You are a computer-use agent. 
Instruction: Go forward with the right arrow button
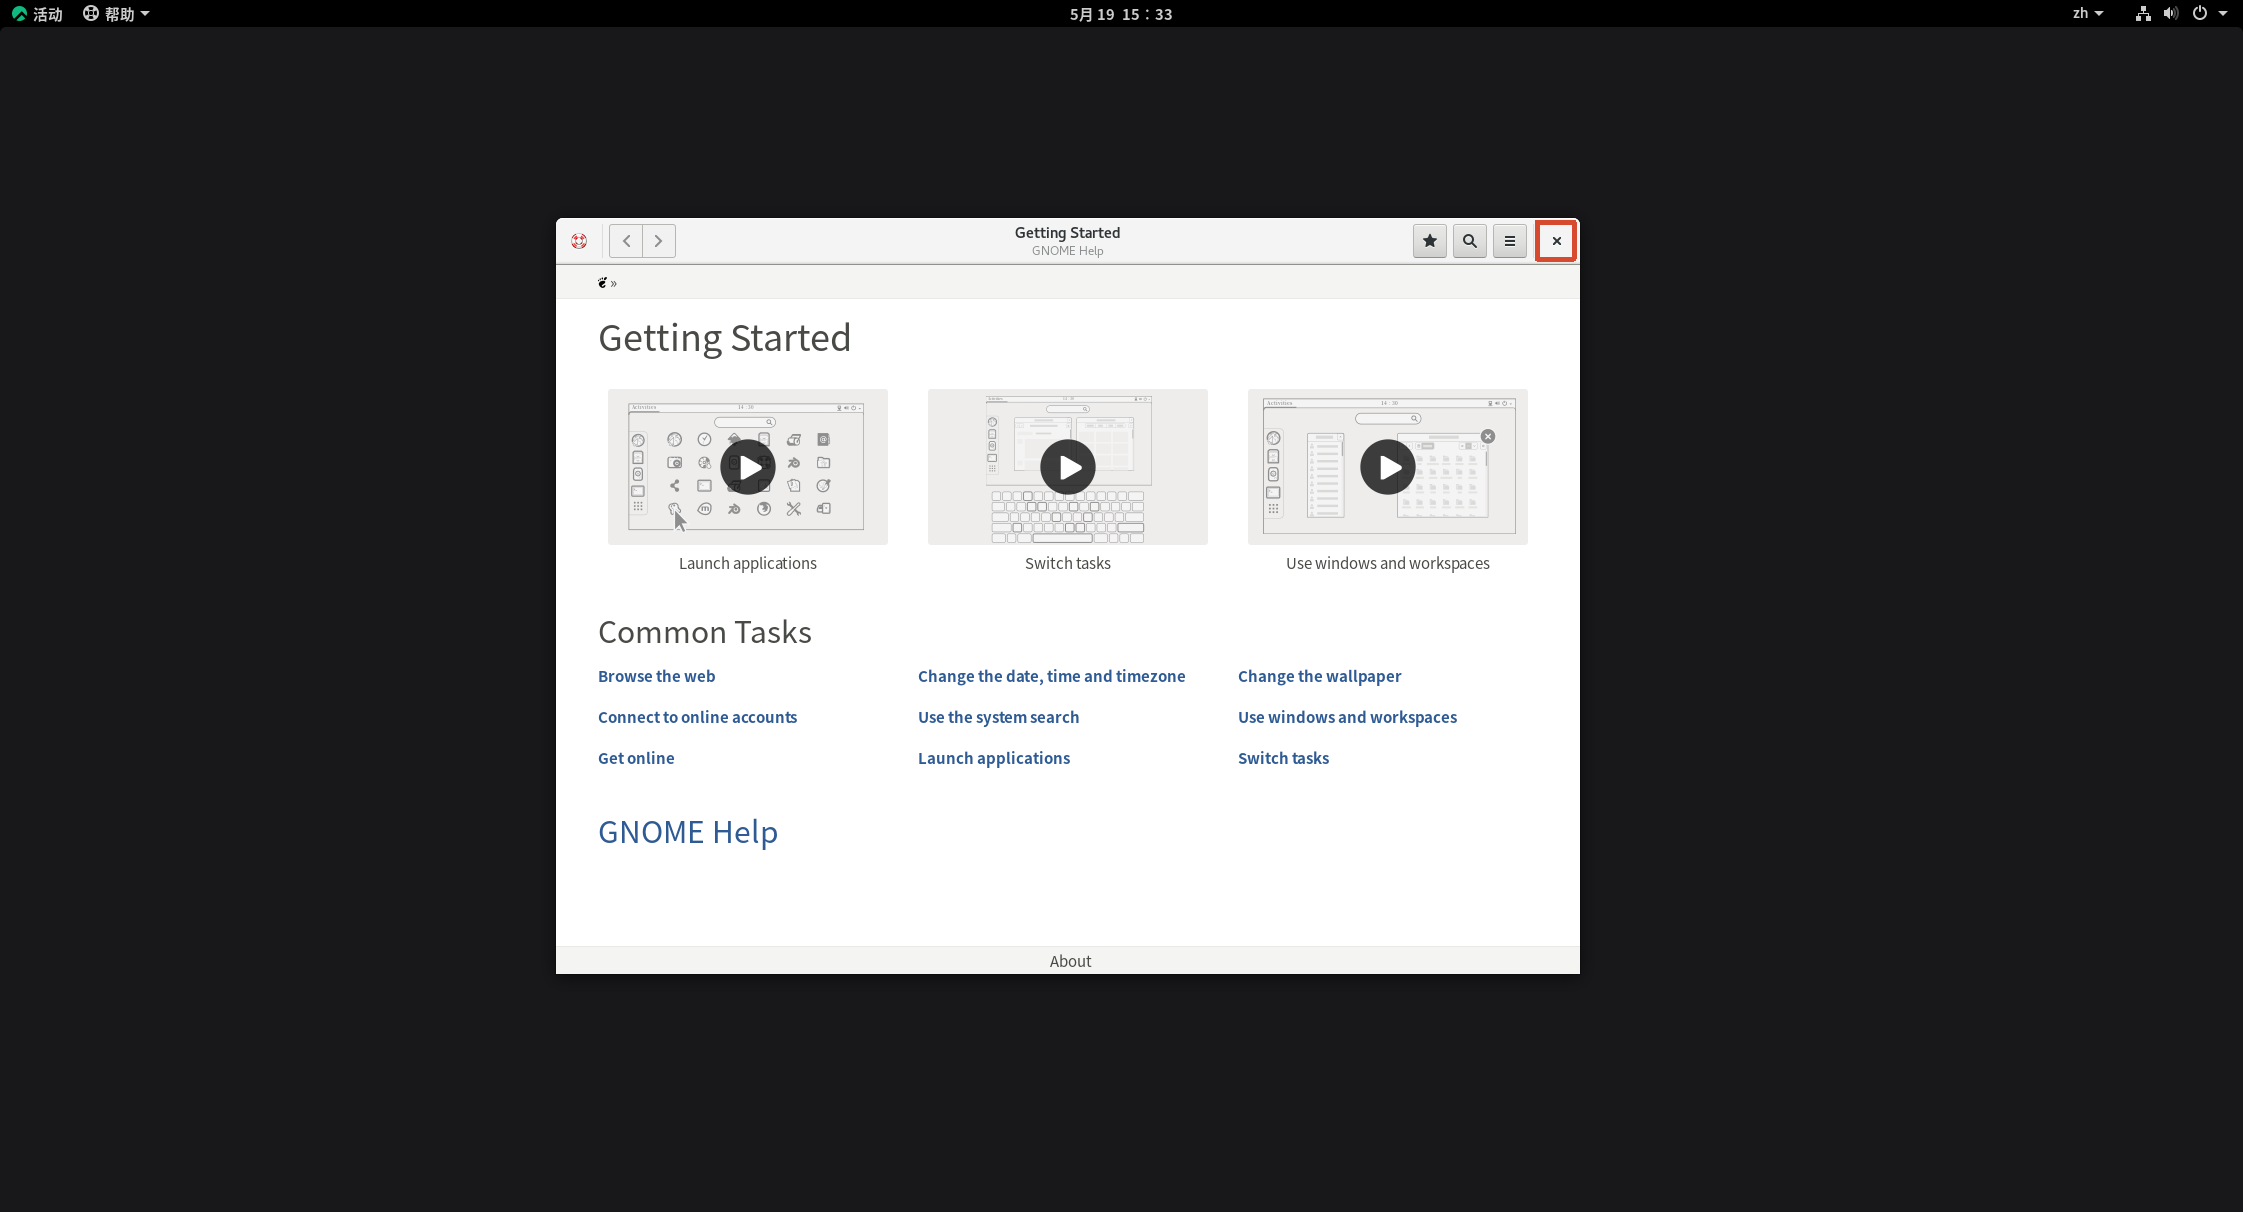659,241
